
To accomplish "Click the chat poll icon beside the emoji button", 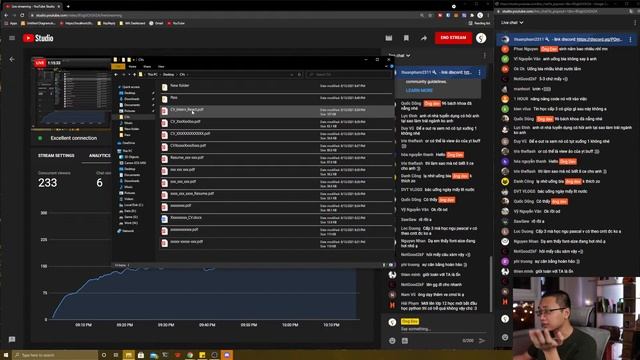I will (x=405, y=340).
